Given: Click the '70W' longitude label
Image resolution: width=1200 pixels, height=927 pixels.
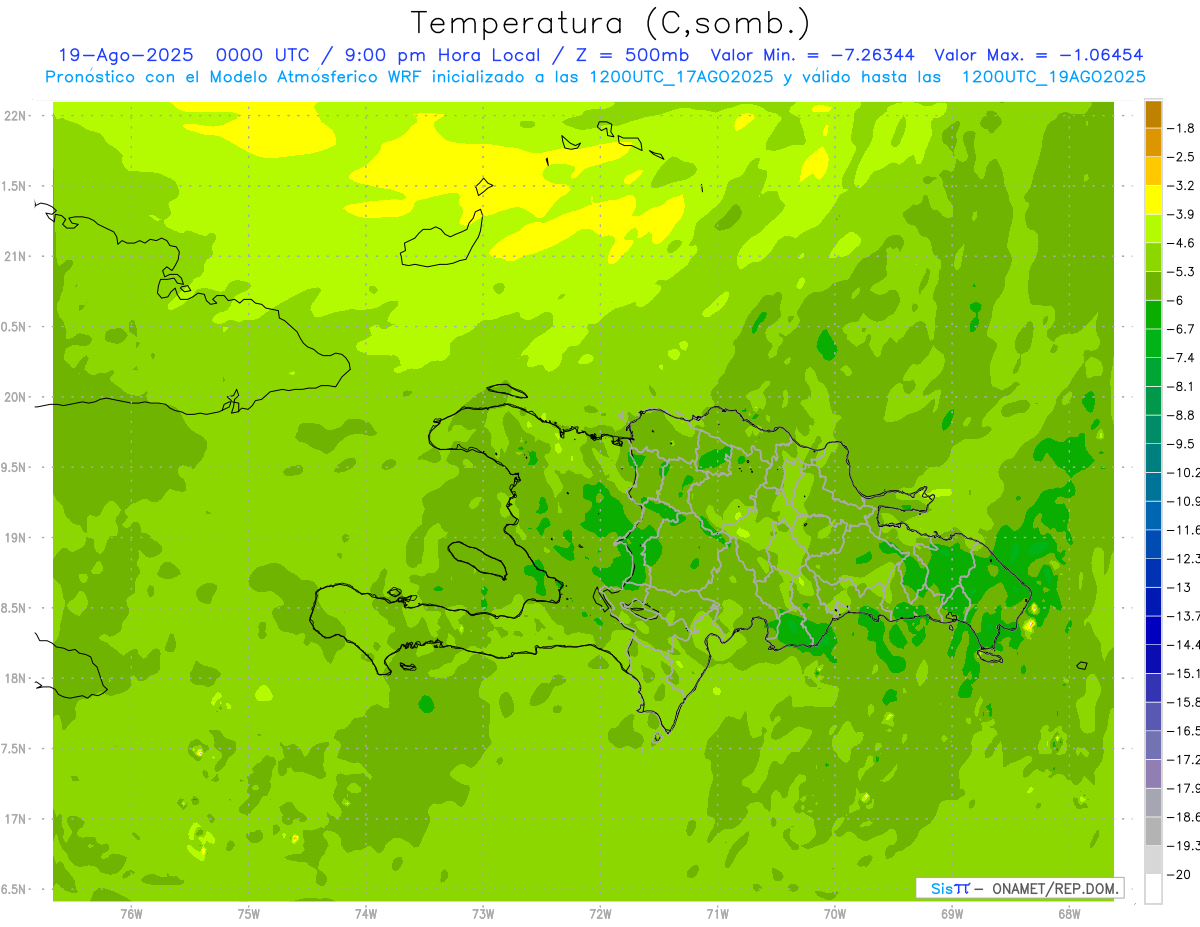Looking at the screenshot, I should (x=835, y=913).
